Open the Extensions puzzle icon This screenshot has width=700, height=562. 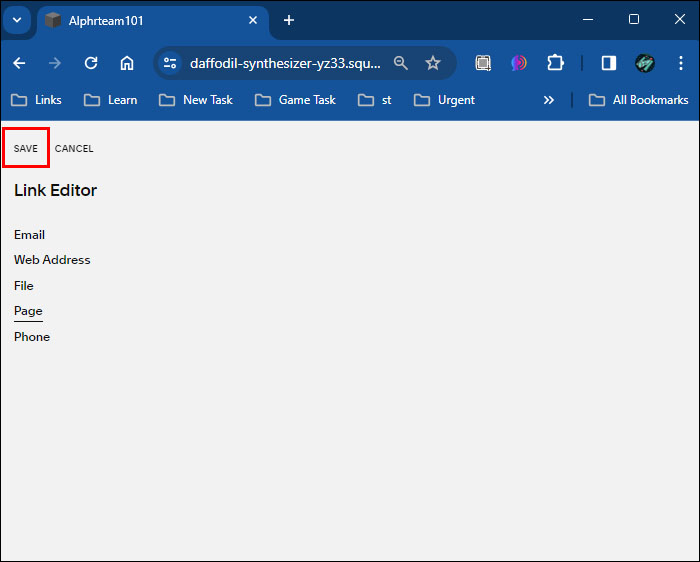point(555,63)
